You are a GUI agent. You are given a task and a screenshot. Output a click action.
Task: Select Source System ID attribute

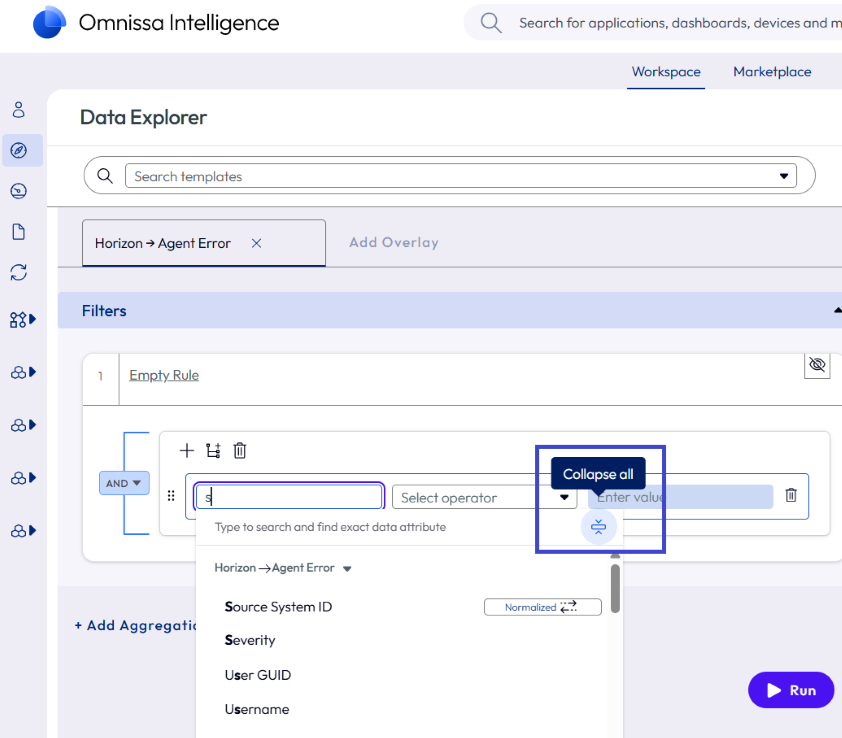pos(278,607)
